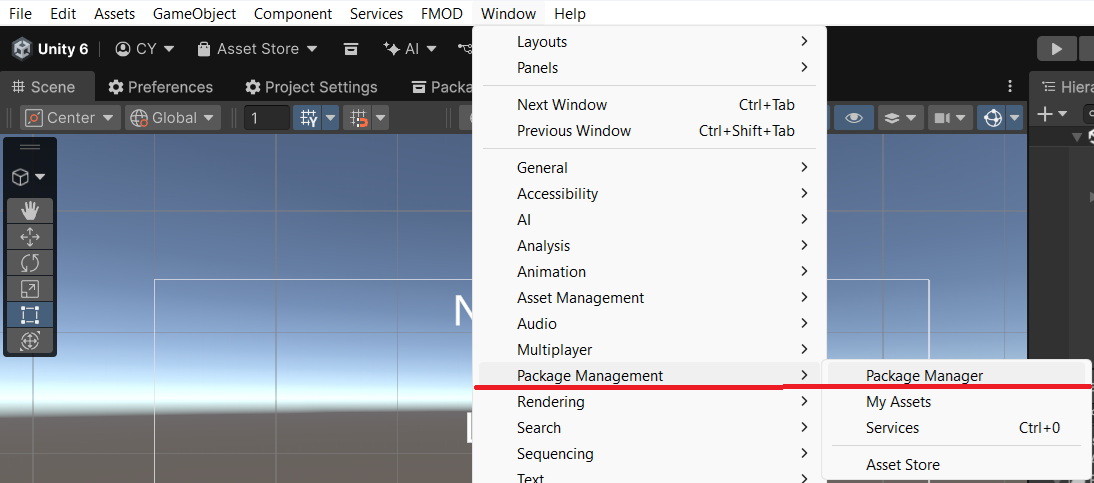1094x483 pixels.
Task: Open the Hierarchy add dropdown arrow
Action: [x=1062, y=114]
